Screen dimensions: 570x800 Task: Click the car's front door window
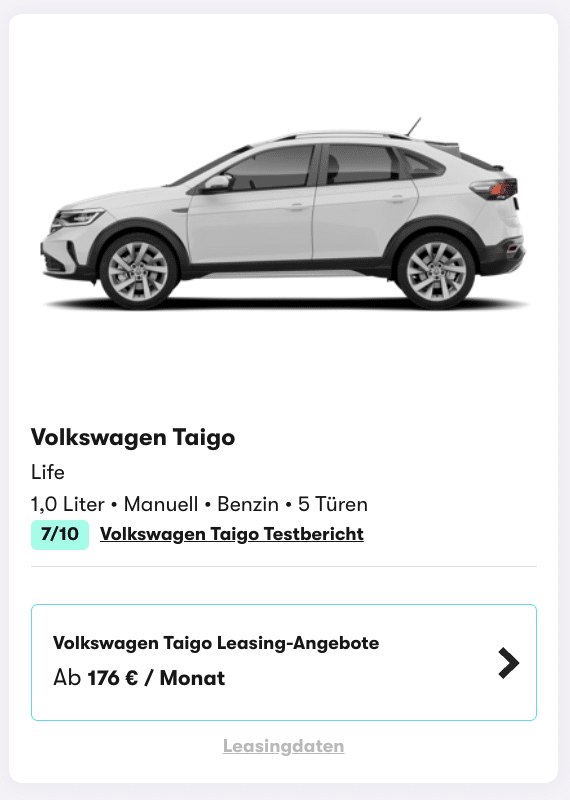(x=269, y=167)
